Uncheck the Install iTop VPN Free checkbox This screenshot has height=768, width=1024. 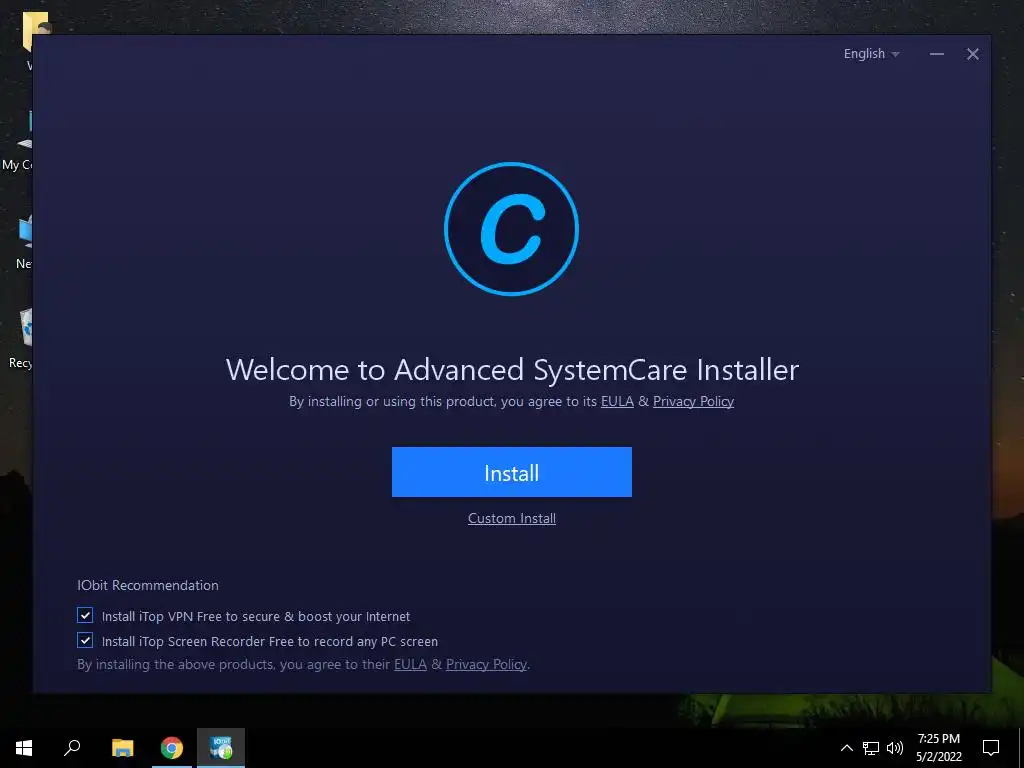pyautogui.click(x=85, y=615)
